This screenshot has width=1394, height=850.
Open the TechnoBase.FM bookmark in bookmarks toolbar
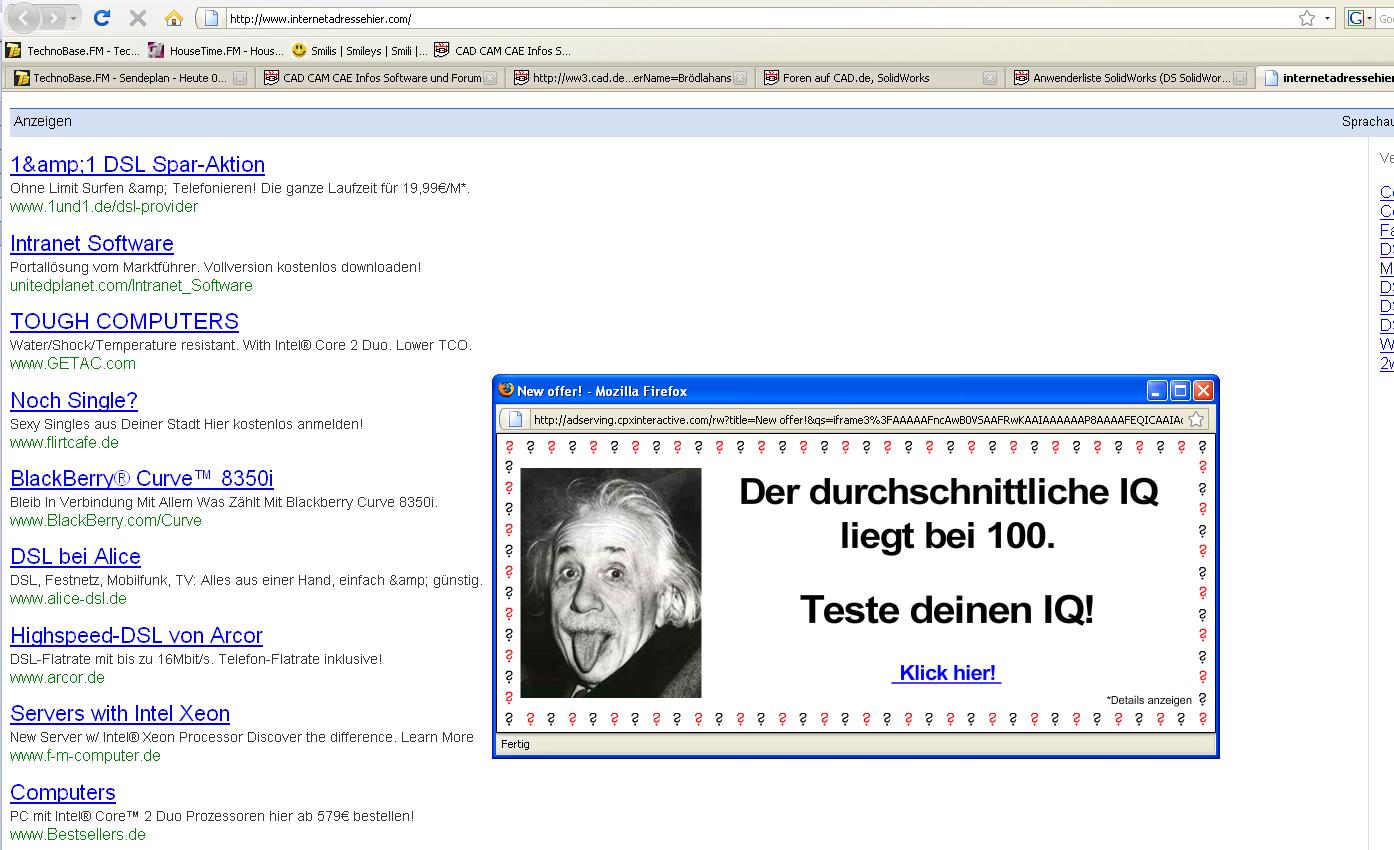click(x=73, y=50)
